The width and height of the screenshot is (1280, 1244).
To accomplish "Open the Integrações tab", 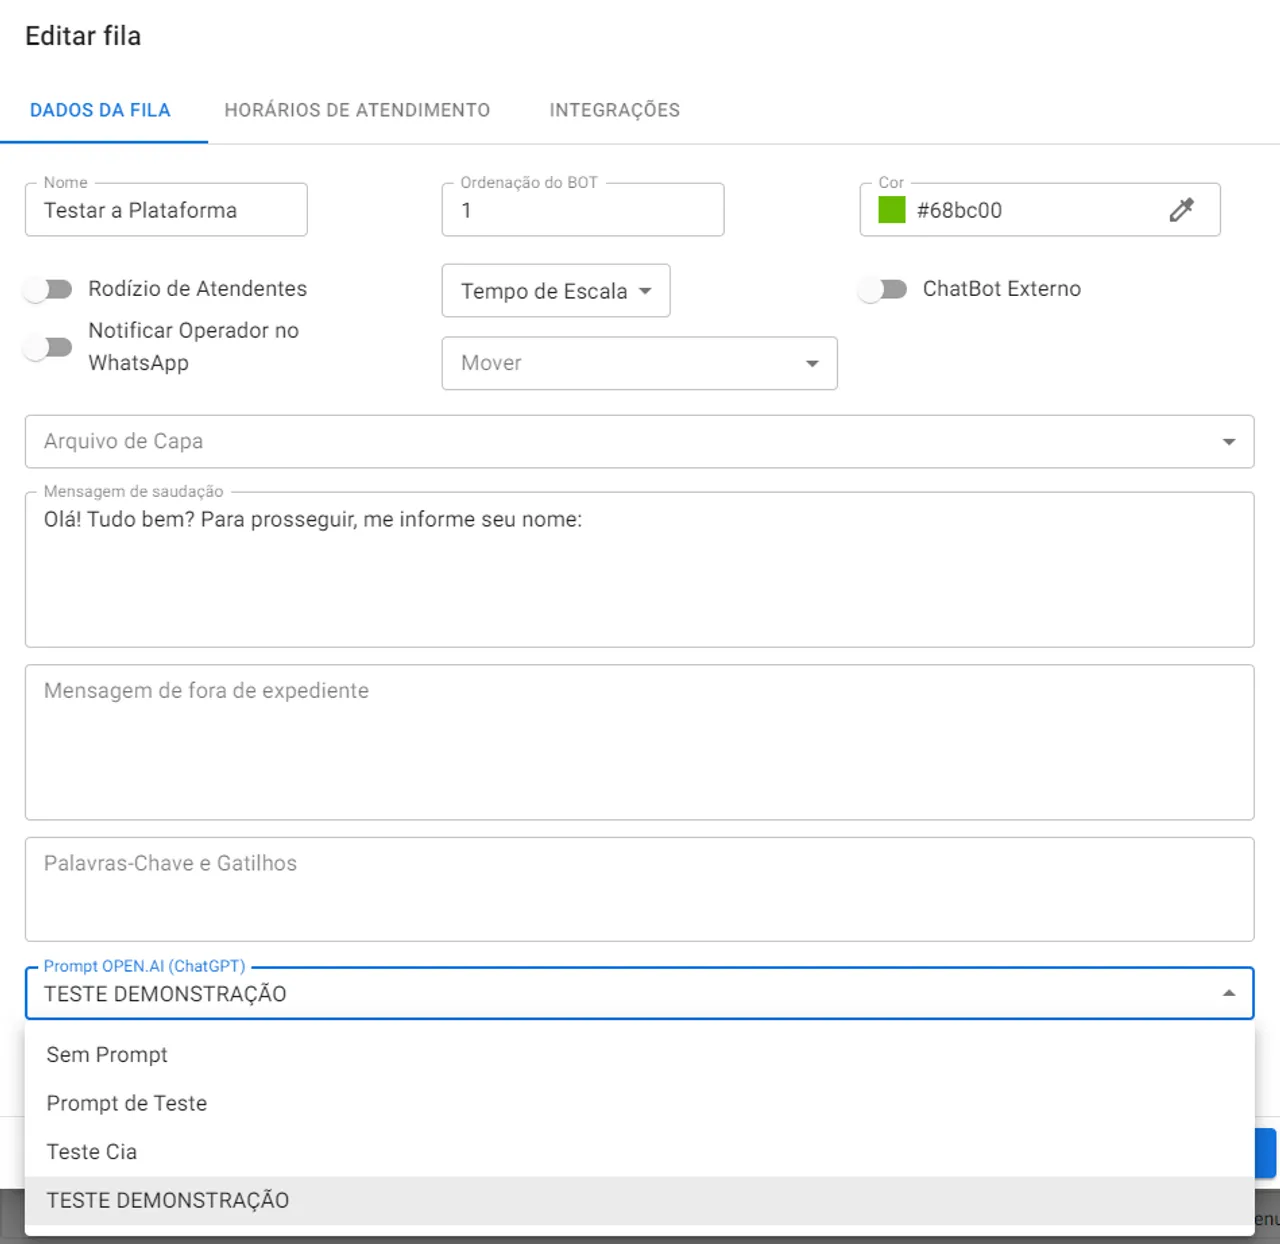I will click(614, 110).
